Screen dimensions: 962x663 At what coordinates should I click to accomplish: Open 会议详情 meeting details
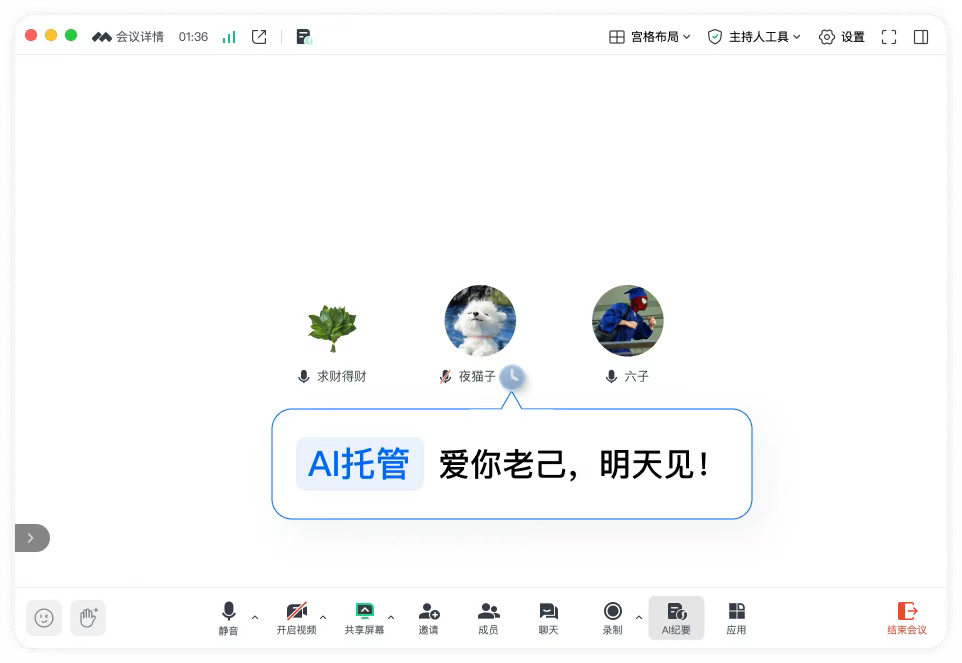(x=128, y=37)
